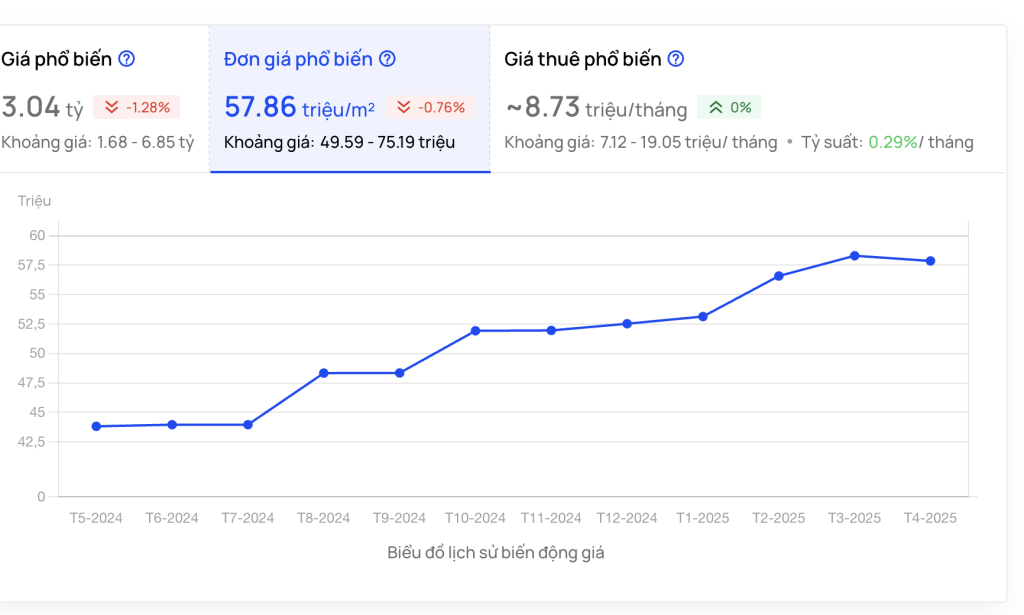Click the -1.28% change badge
Image resolution: width=1024 pixels, height=615 pixels.
(x=136, y=107)
